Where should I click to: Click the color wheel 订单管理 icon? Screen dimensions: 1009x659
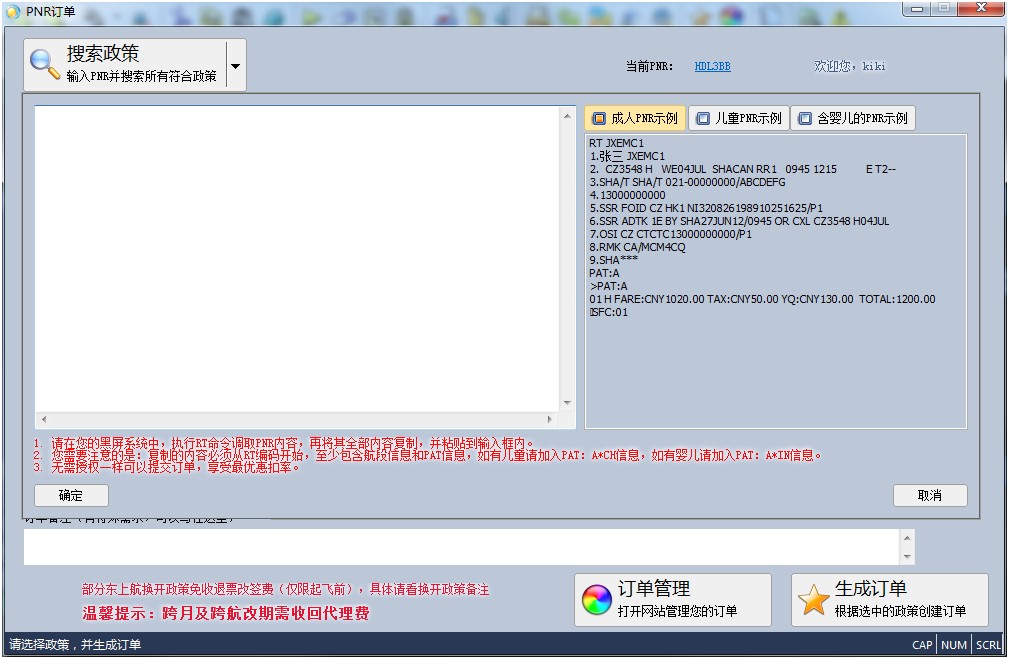tap(597, 600)
